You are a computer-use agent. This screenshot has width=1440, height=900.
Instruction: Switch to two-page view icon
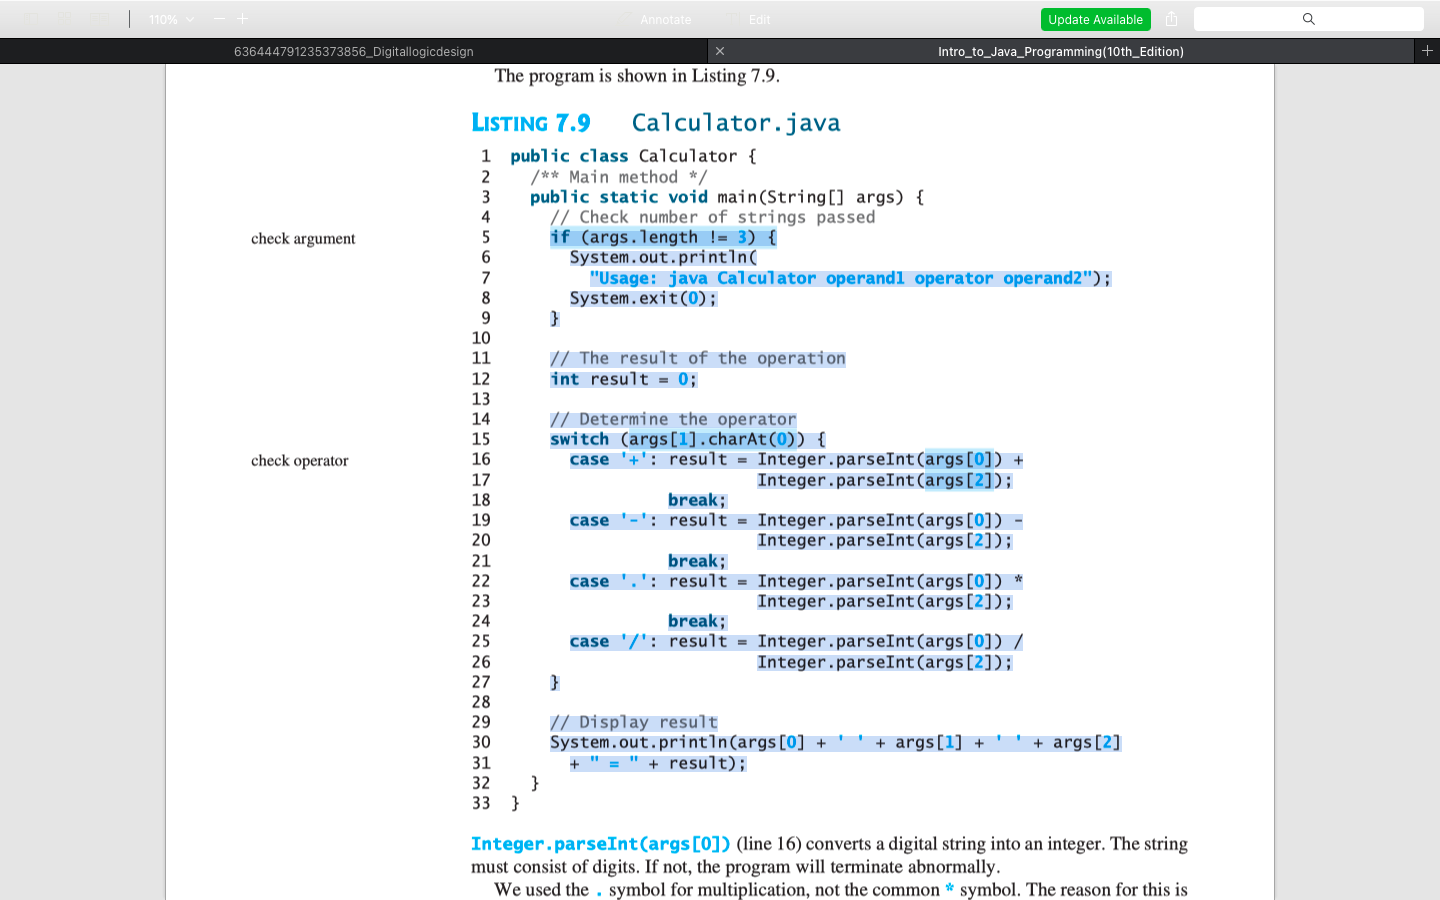[99, 18]
